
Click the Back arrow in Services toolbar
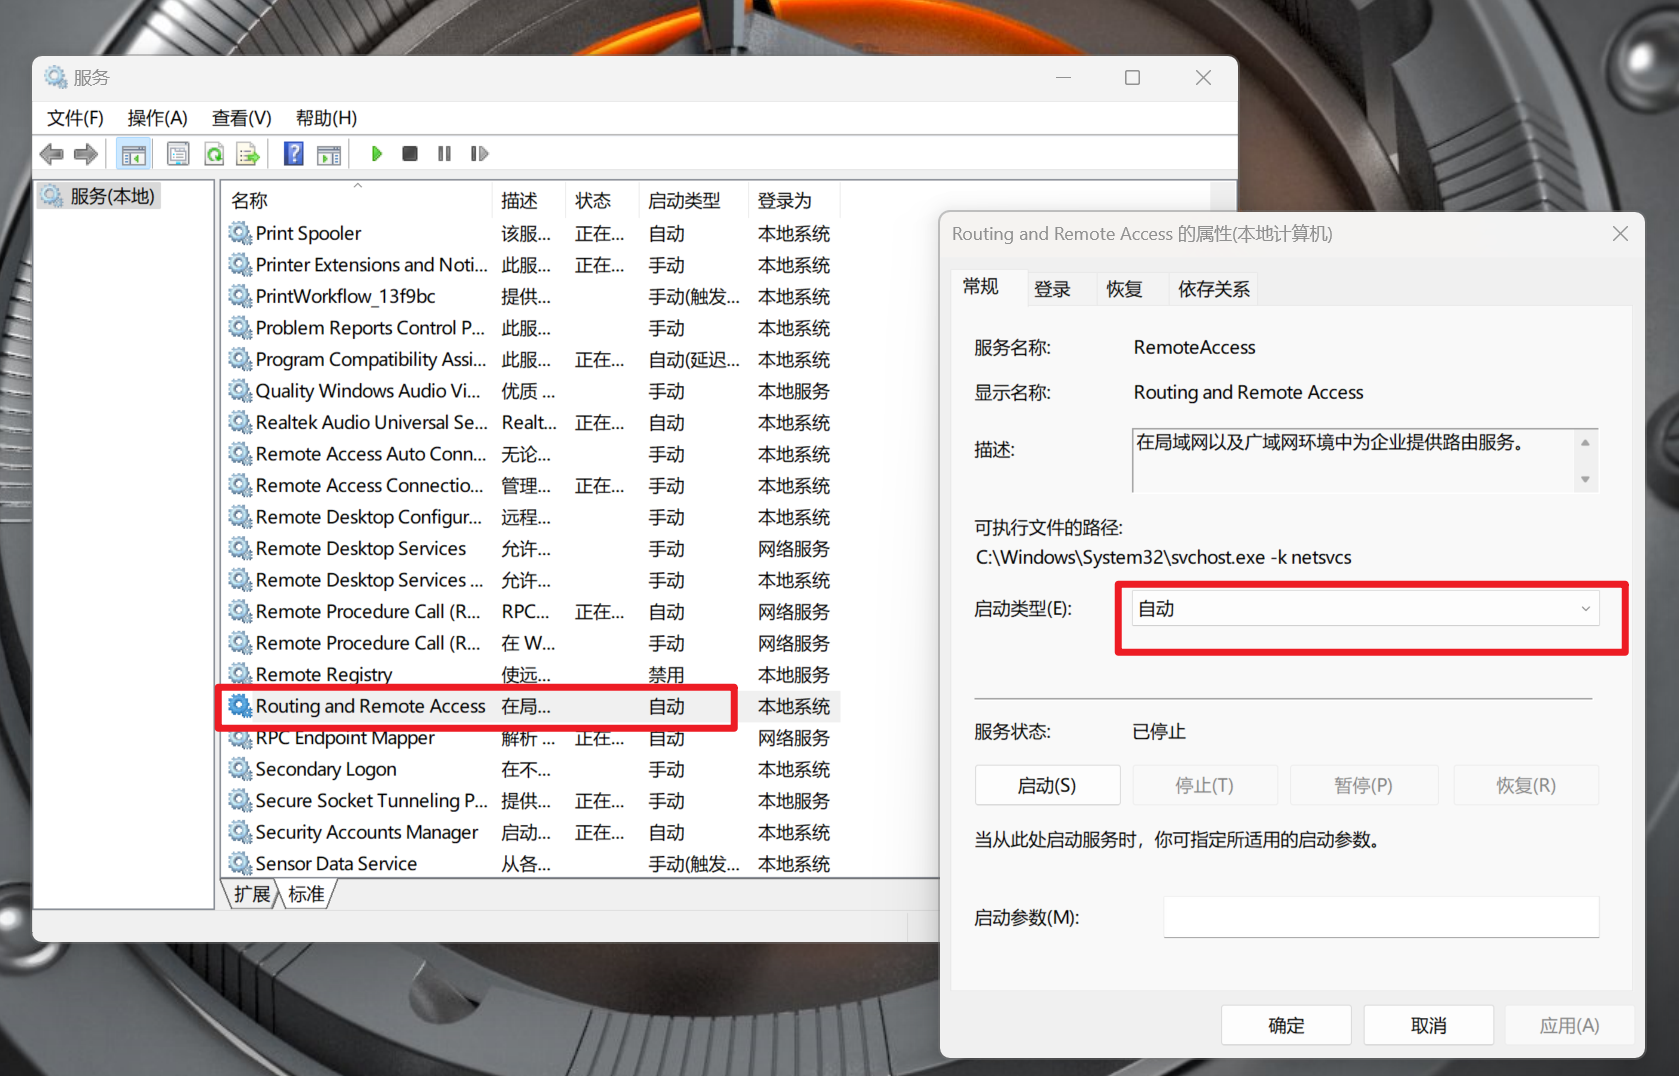[x=52, y=154]
